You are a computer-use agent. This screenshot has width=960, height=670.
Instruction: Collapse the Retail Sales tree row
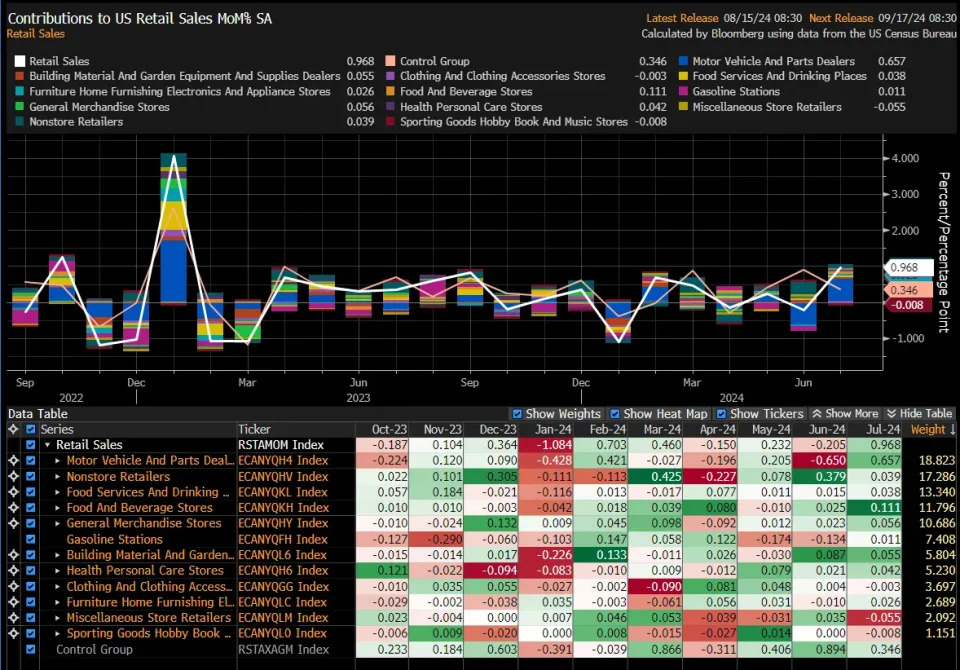pos(47,445)
